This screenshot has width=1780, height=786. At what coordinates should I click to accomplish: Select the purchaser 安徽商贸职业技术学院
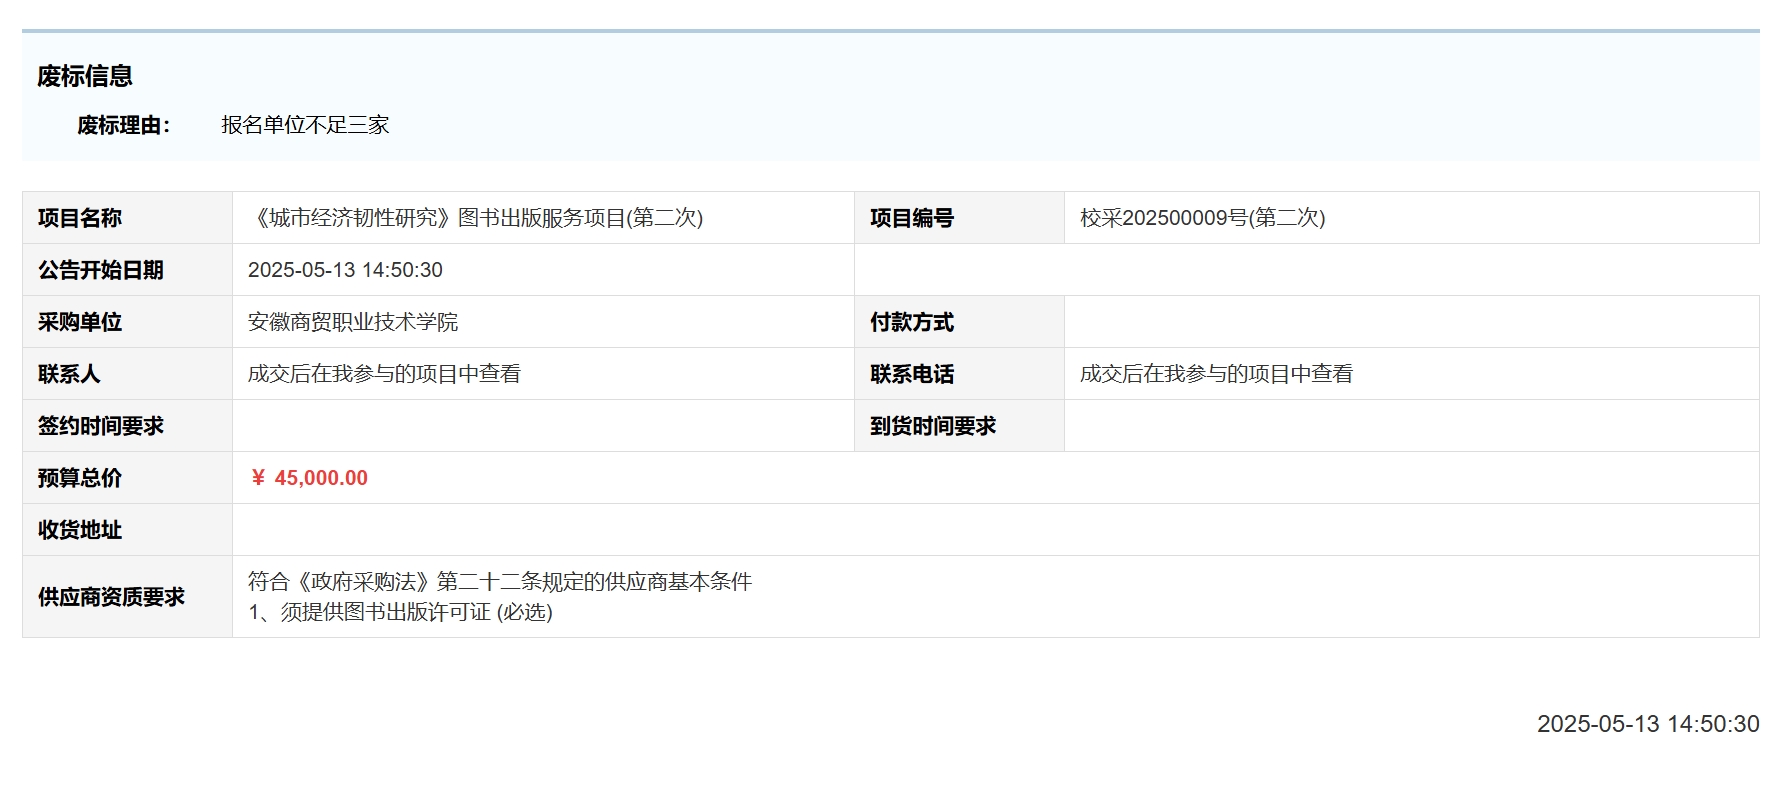(353, 322)
